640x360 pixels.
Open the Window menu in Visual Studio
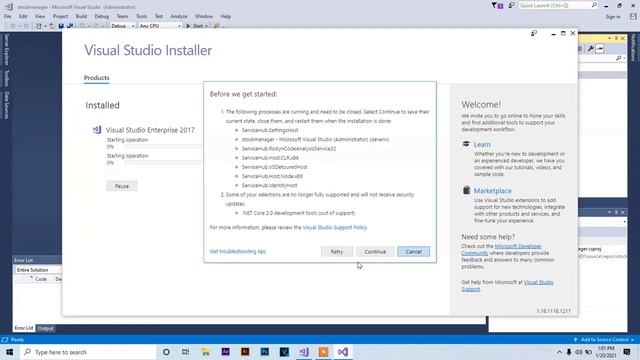pos(204,16)
